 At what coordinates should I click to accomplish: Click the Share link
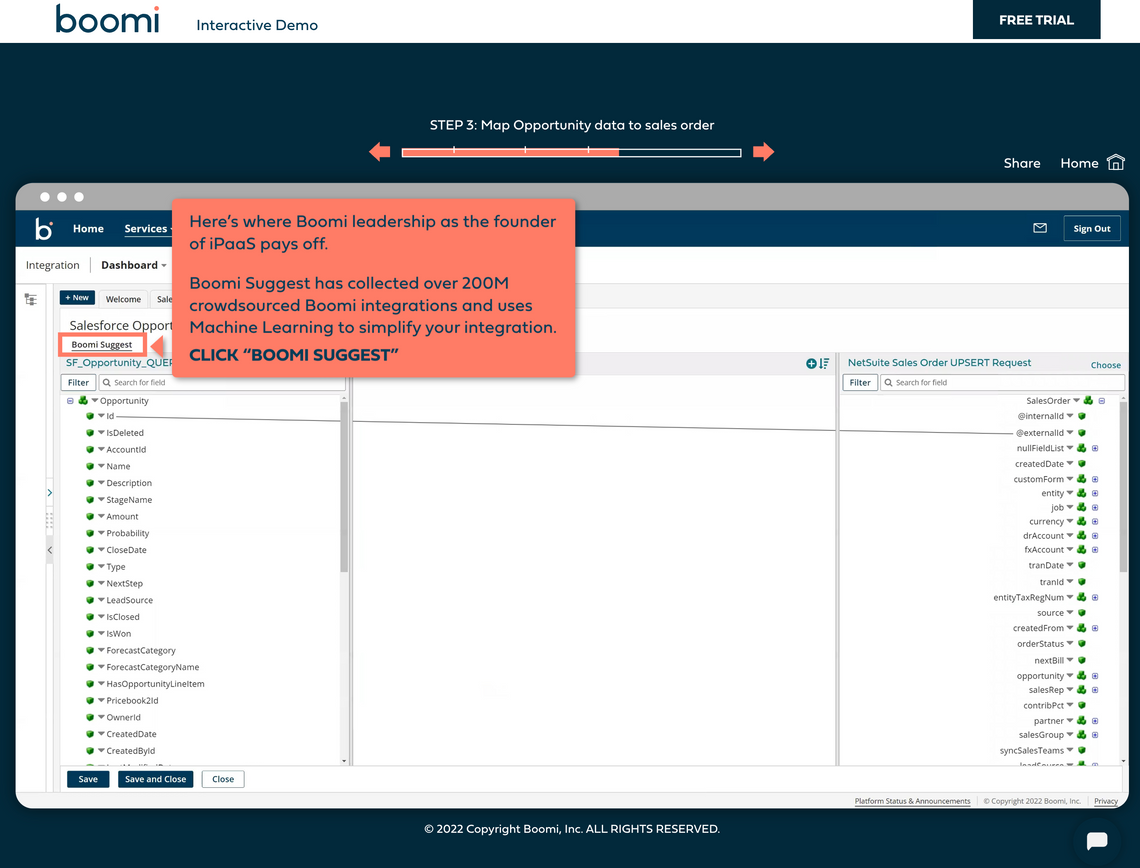click(x=1021, y=163)
